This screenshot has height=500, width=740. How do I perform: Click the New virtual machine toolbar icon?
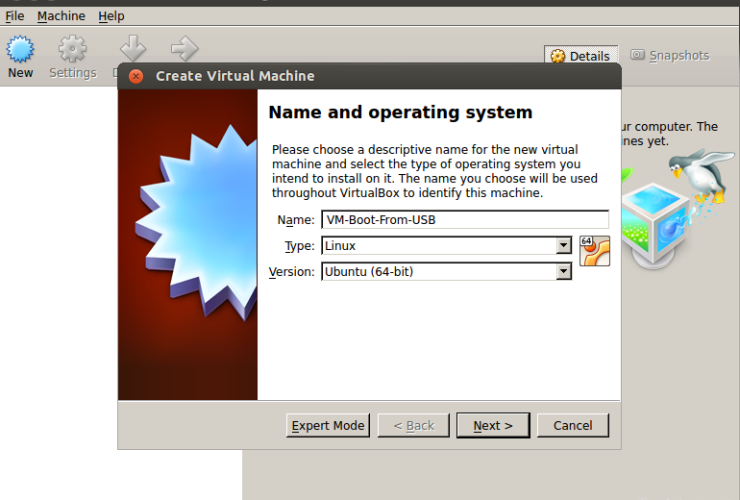click(20, 56)
